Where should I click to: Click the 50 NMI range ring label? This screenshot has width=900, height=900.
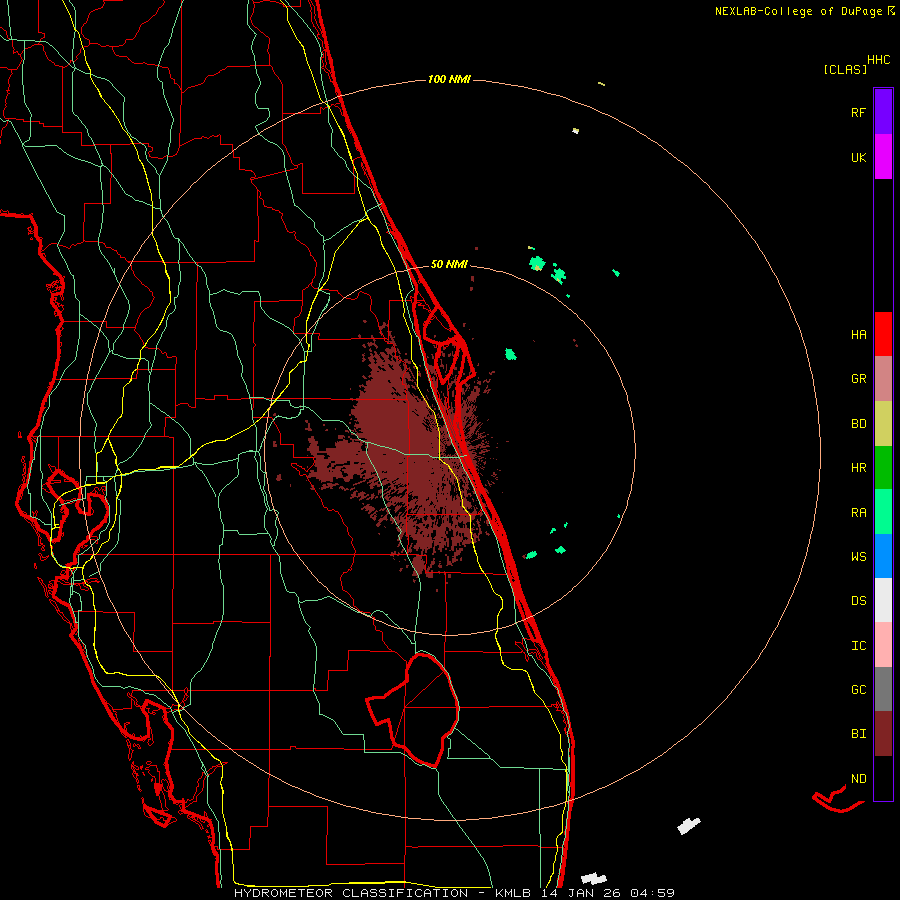[449, 264]
